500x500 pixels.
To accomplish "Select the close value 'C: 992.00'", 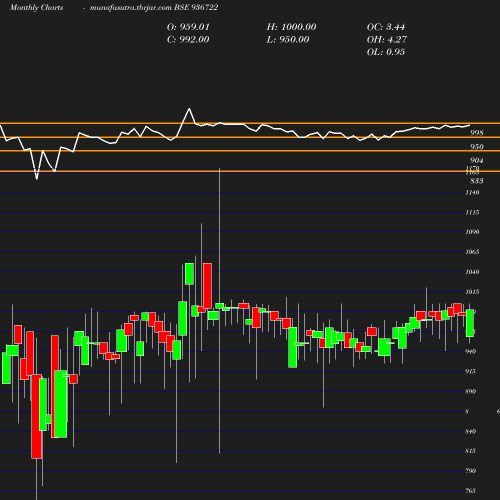I will click(188, 39).
